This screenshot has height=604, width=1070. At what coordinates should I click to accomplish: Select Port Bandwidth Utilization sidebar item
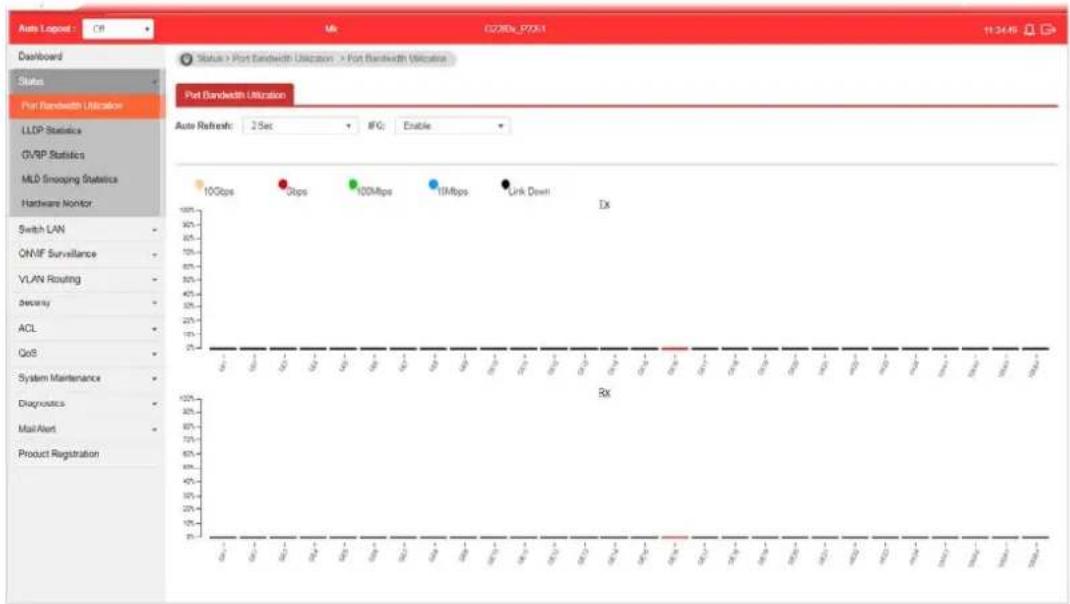[86, 106]
